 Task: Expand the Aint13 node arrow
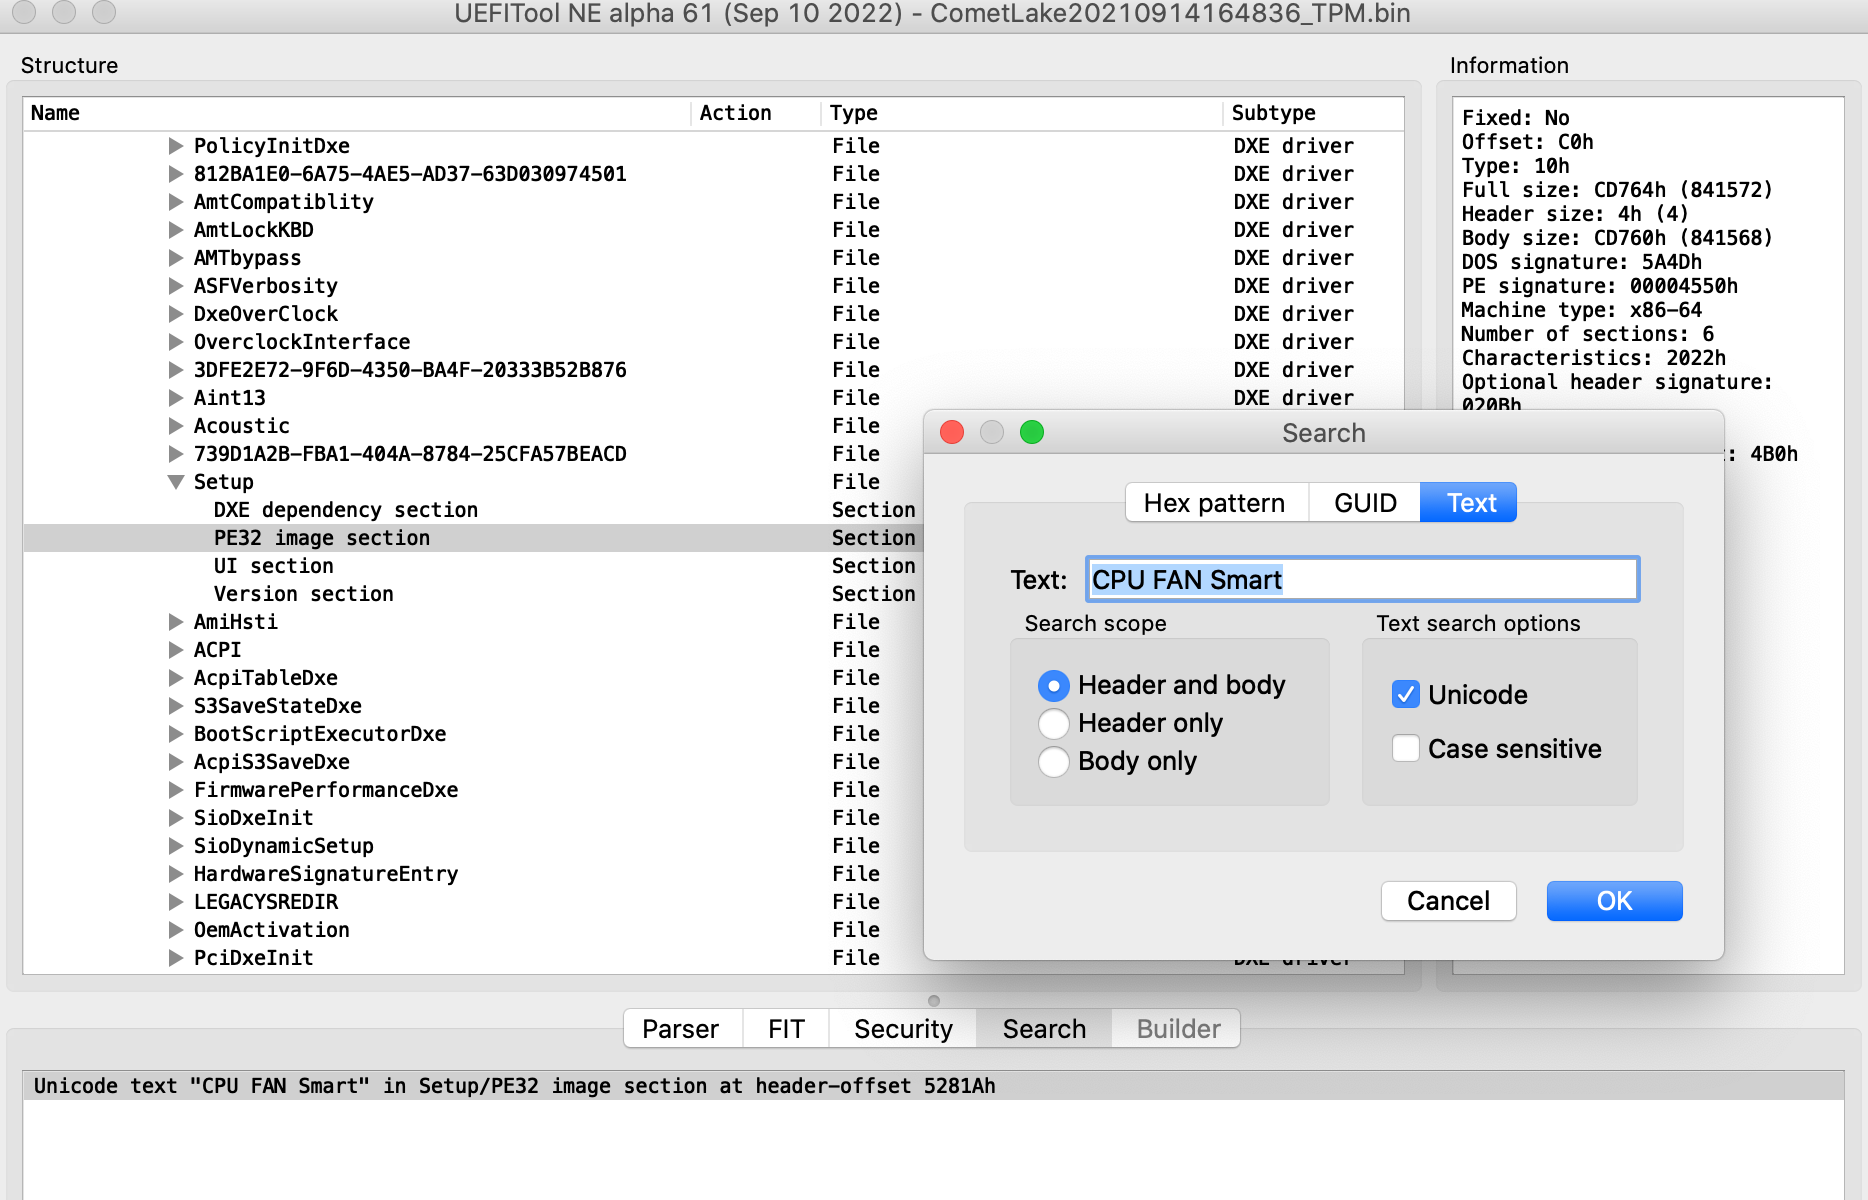176,398
